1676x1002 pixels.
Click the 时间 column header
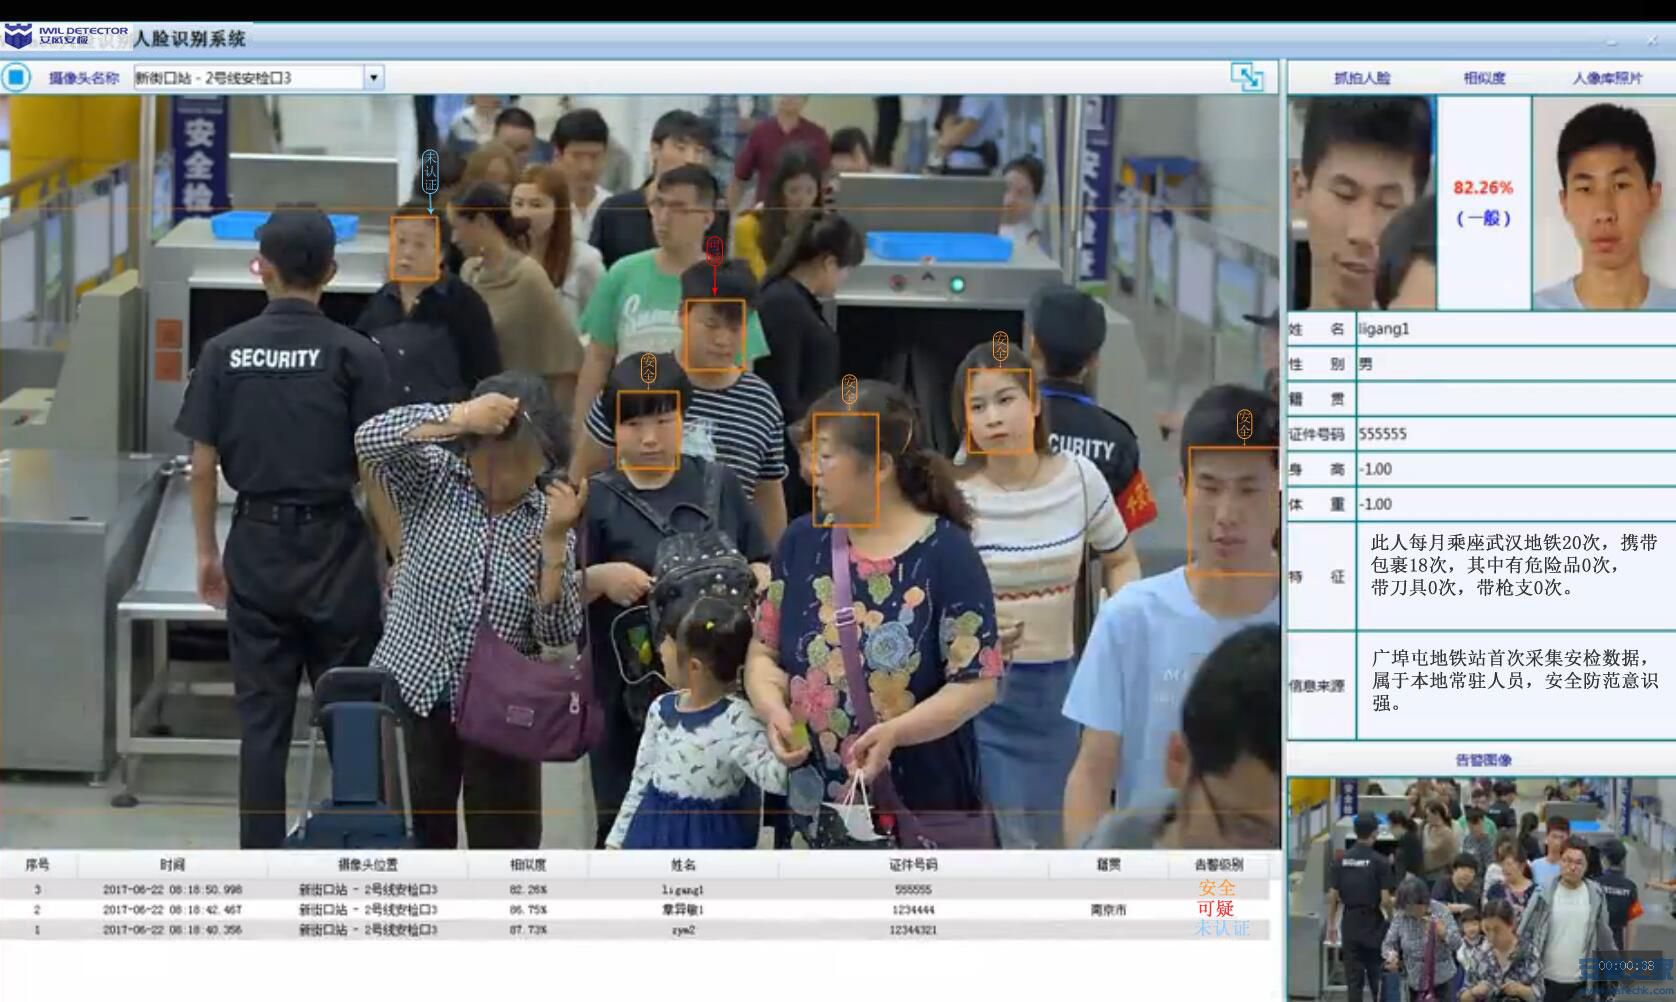pos(172,864)
